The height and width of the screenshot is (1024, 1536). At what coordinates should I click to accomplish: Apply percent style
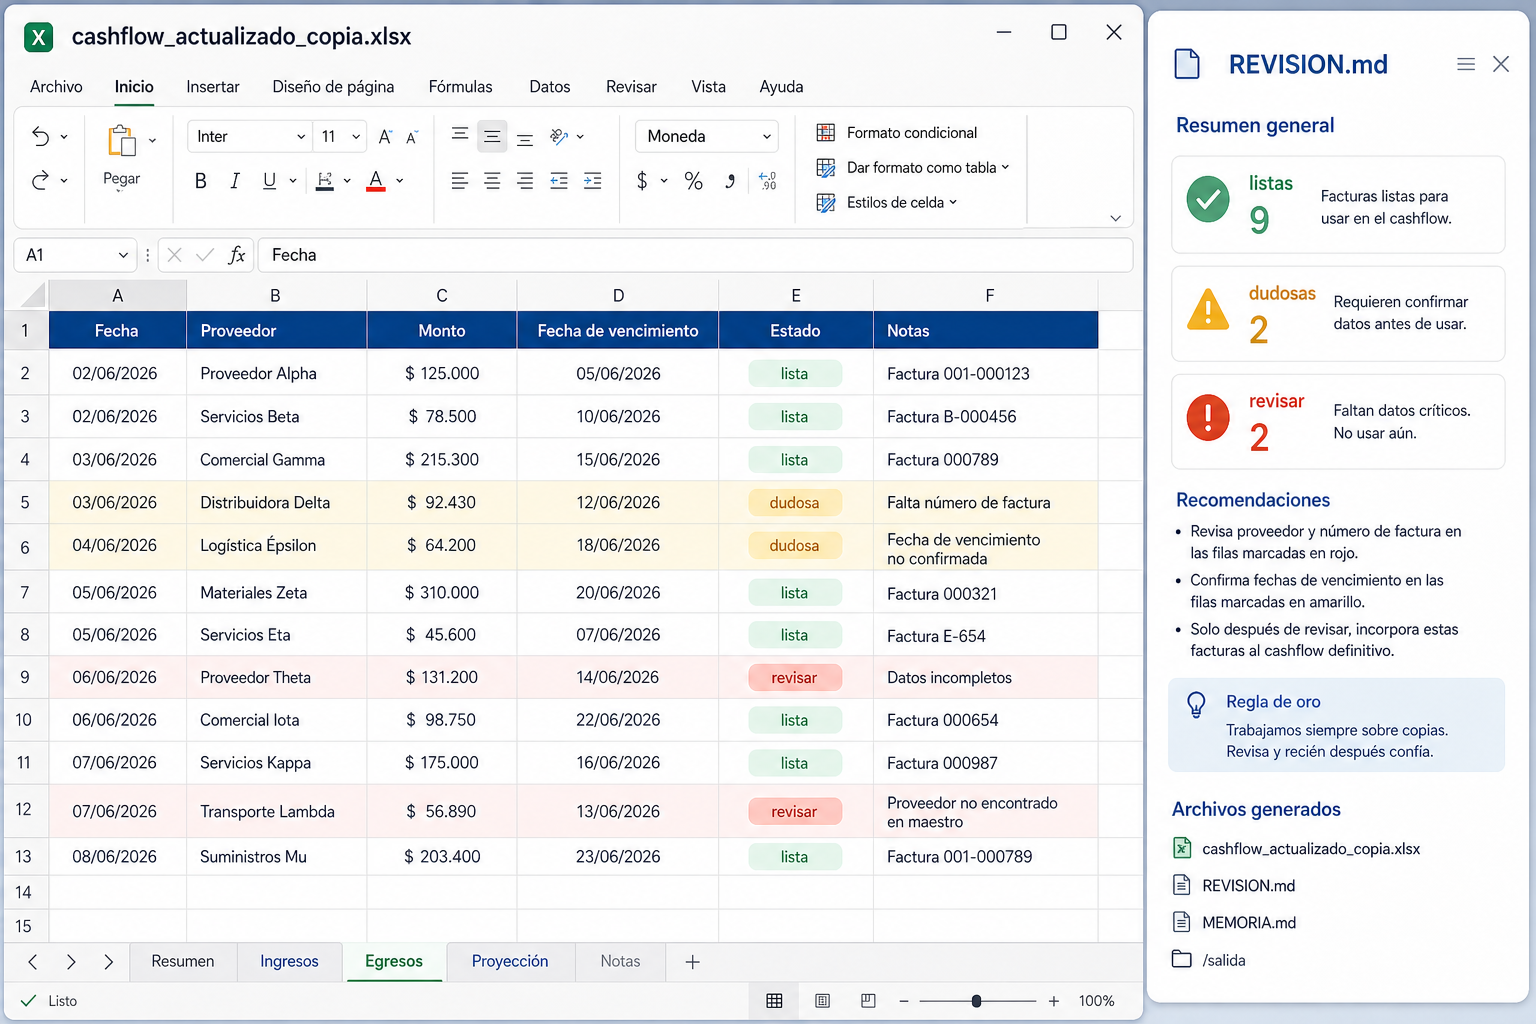tap(693, 181)
